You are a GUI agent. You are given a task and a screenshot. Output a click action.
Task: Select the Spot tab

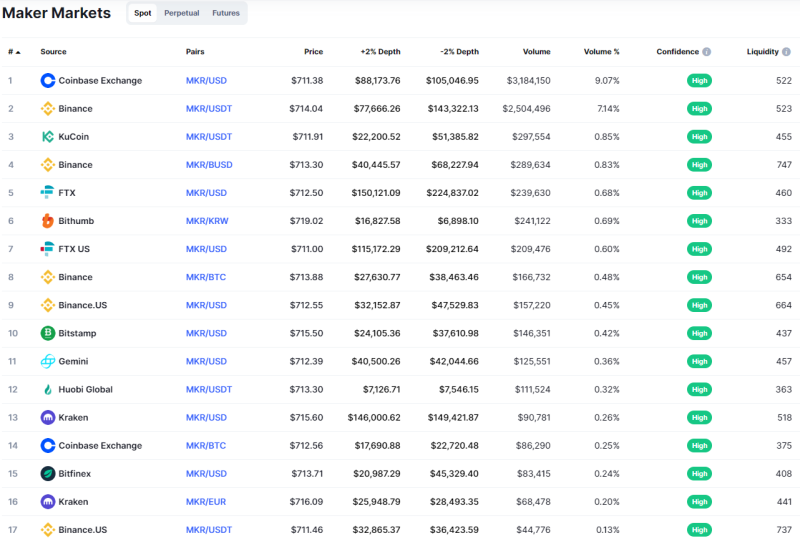coord(143,13)
